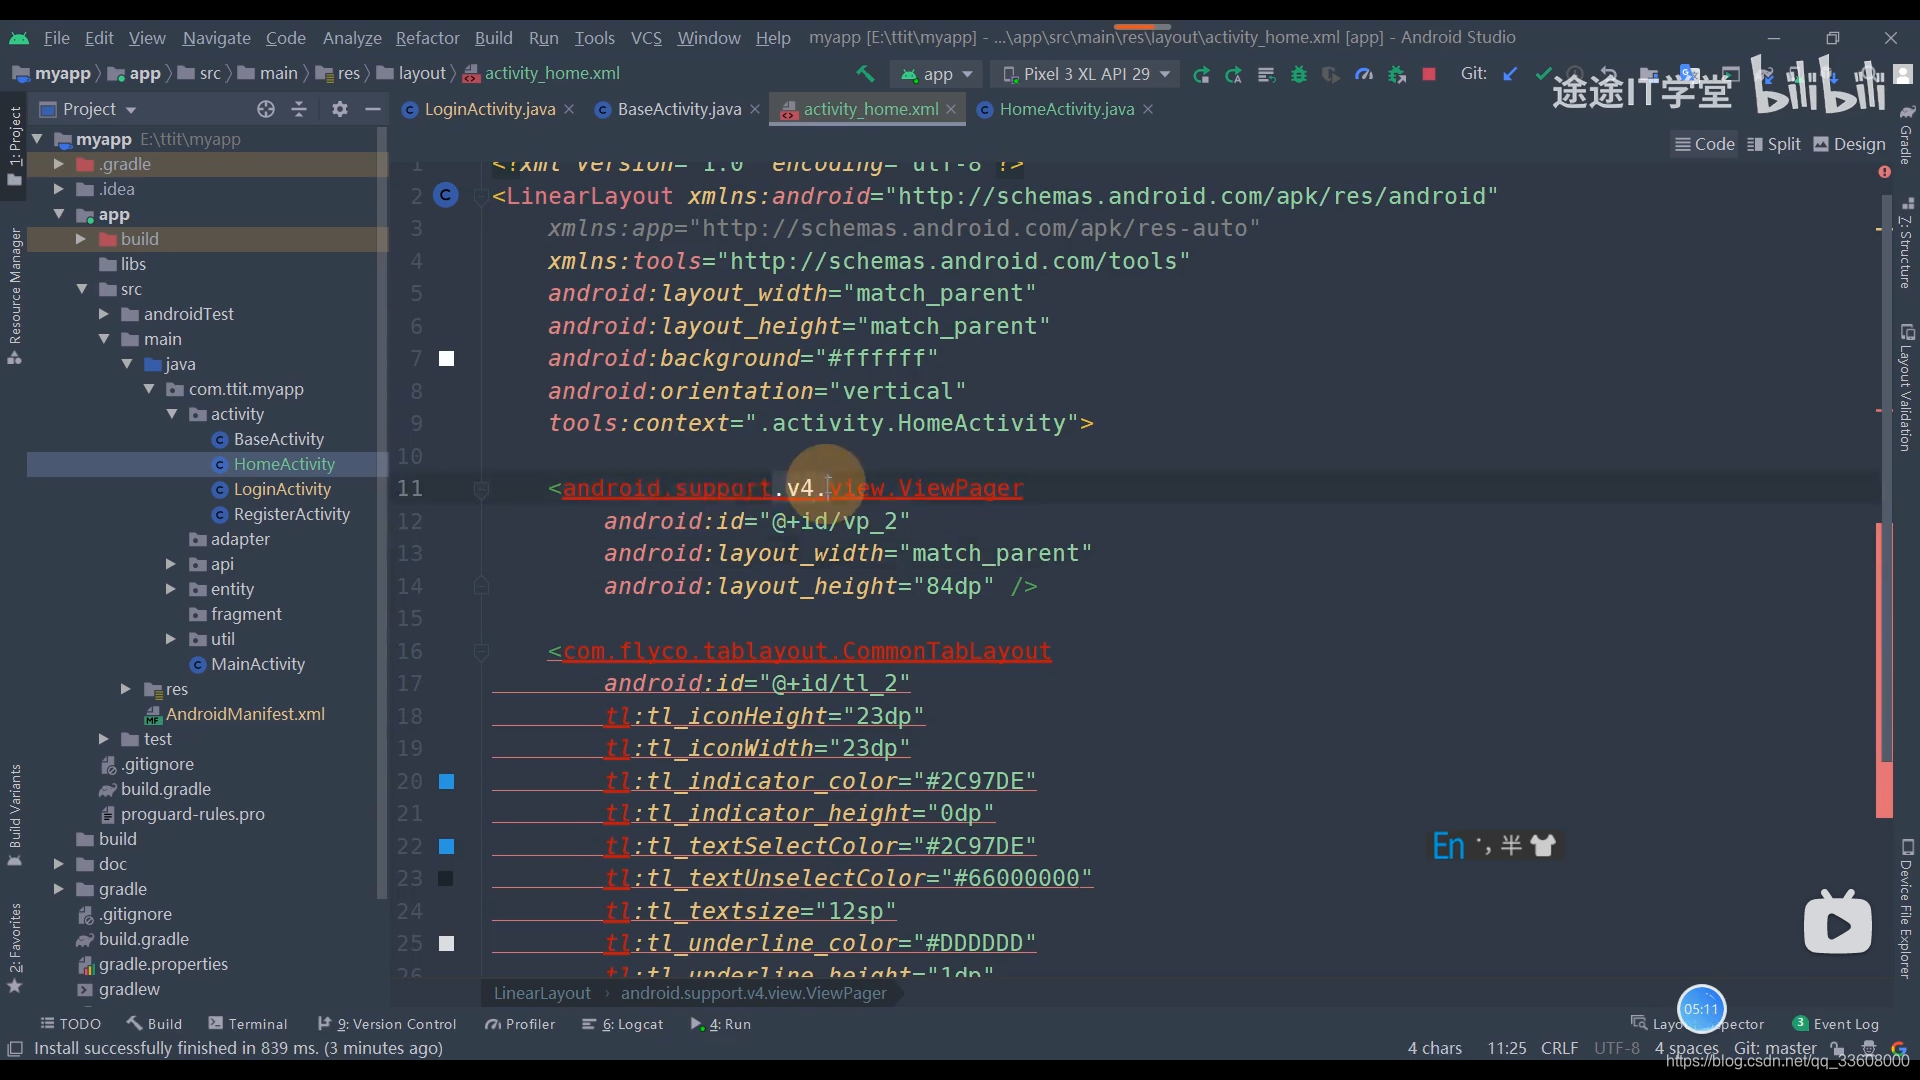Click the green Git Commit checkmark

tap(1543, 74)
